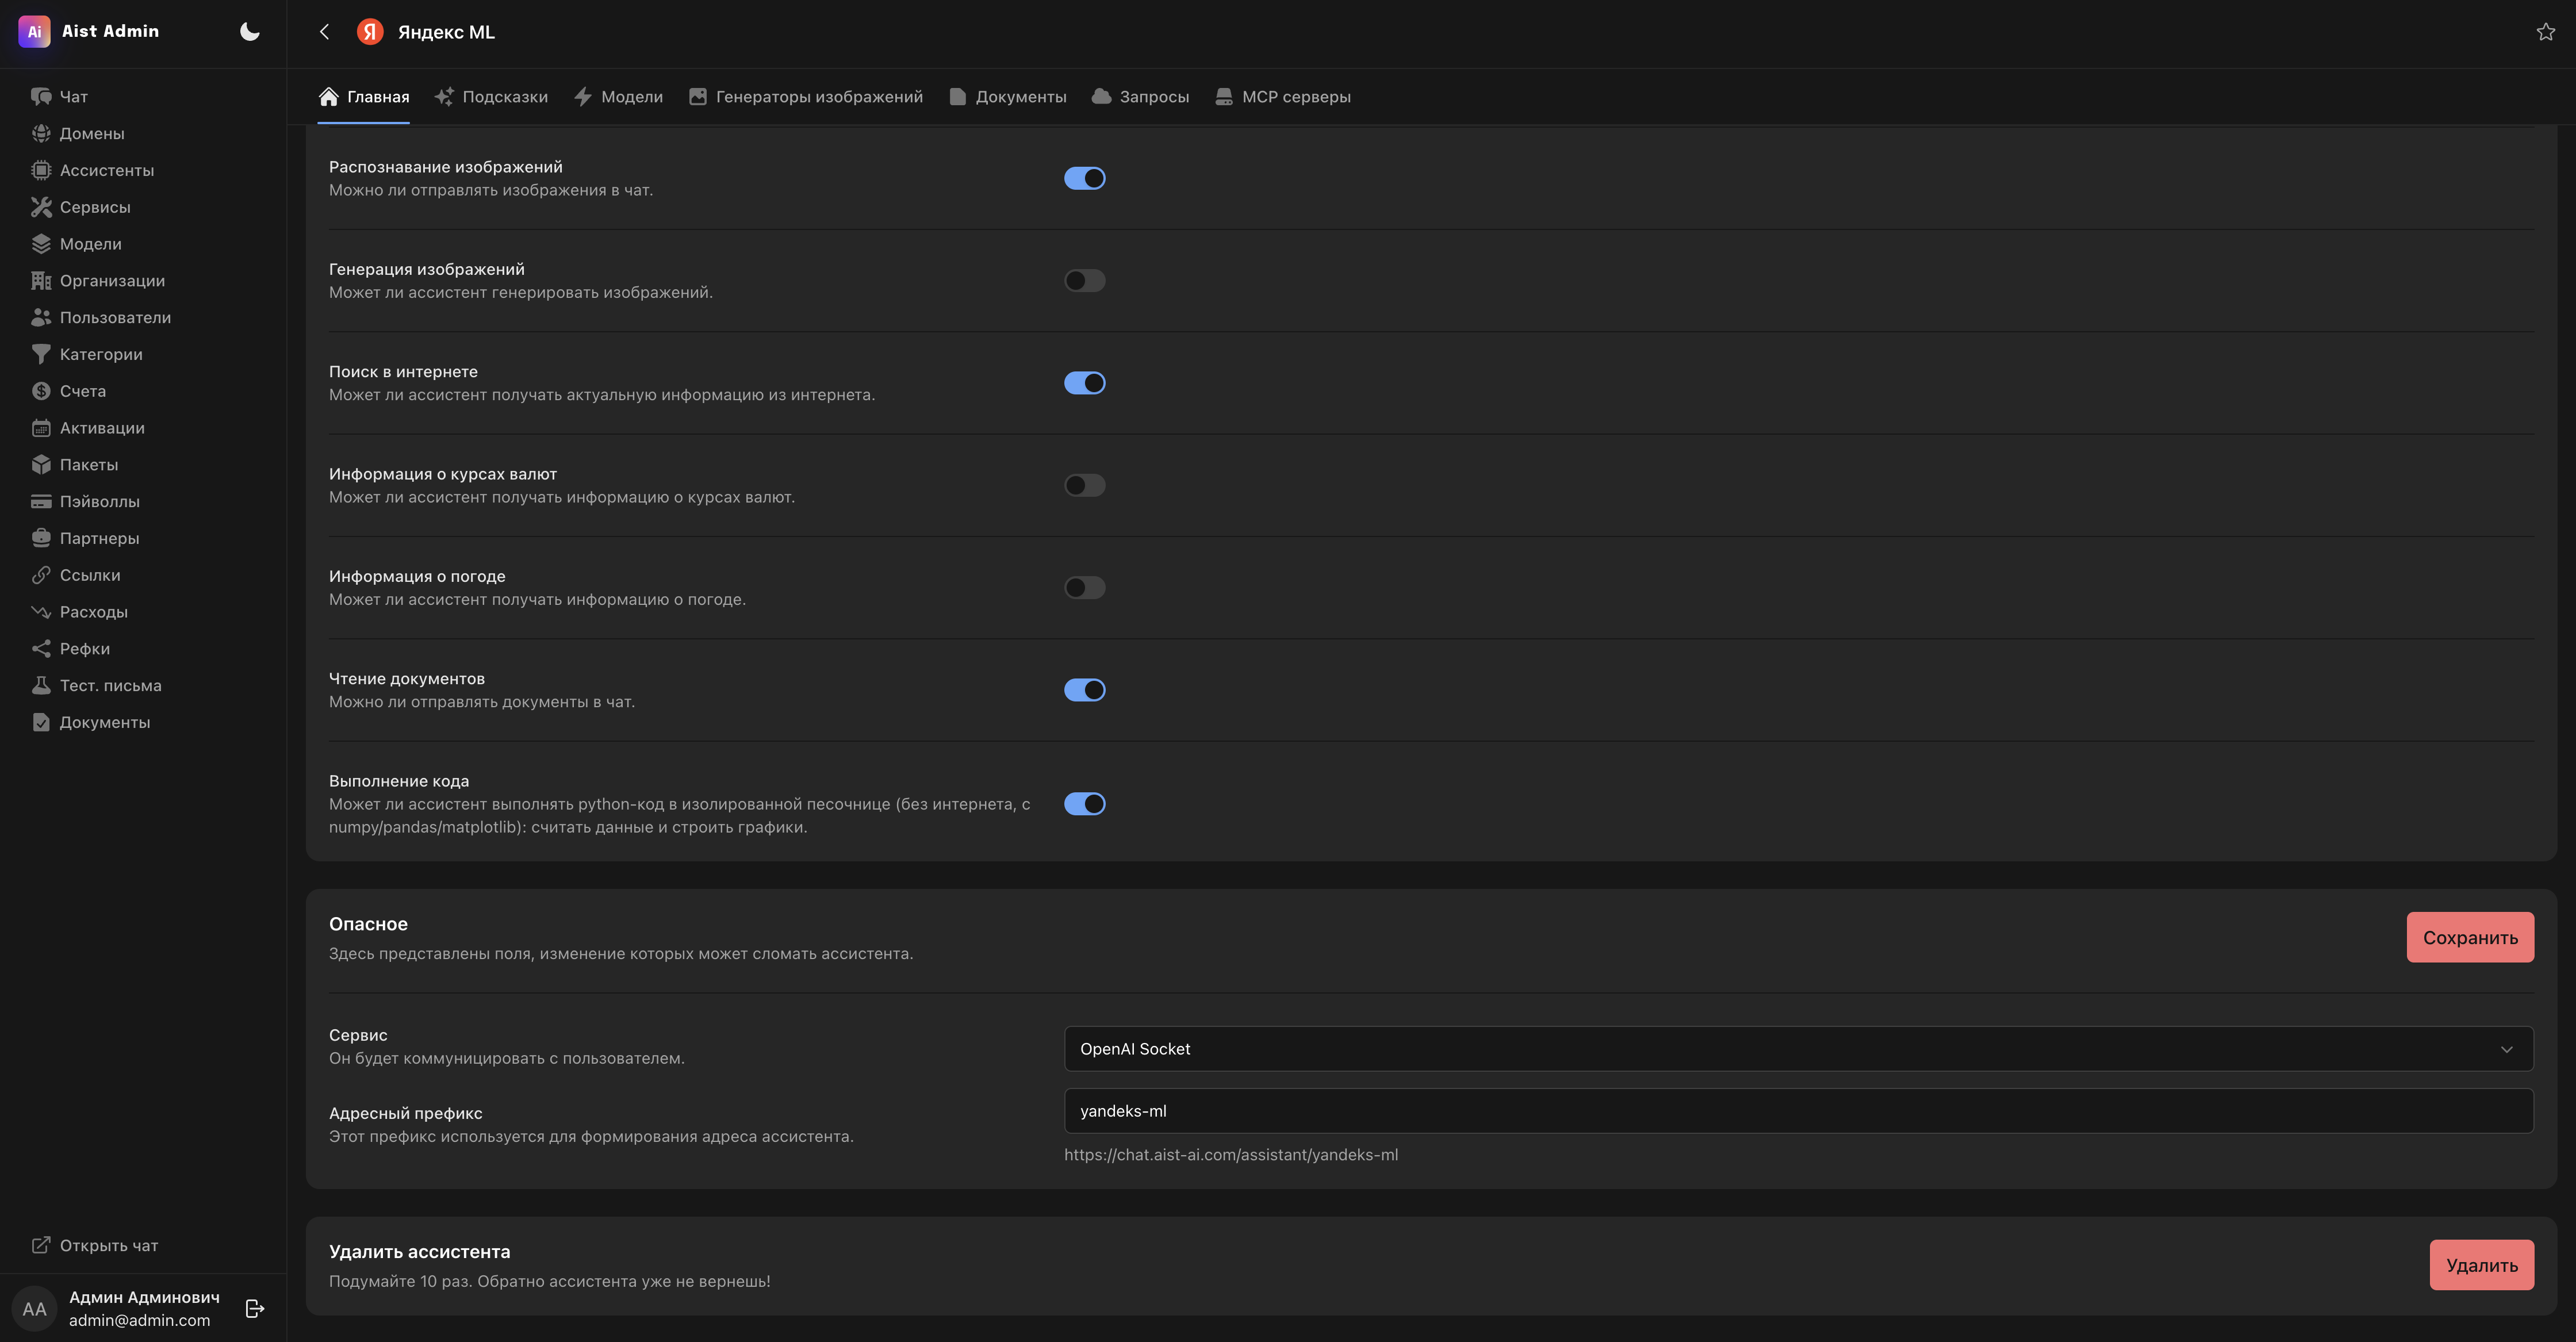Screen dimensions: 2576x1342
Task: Click the Yandex logo icon in header
Action: tap(370, 32)
